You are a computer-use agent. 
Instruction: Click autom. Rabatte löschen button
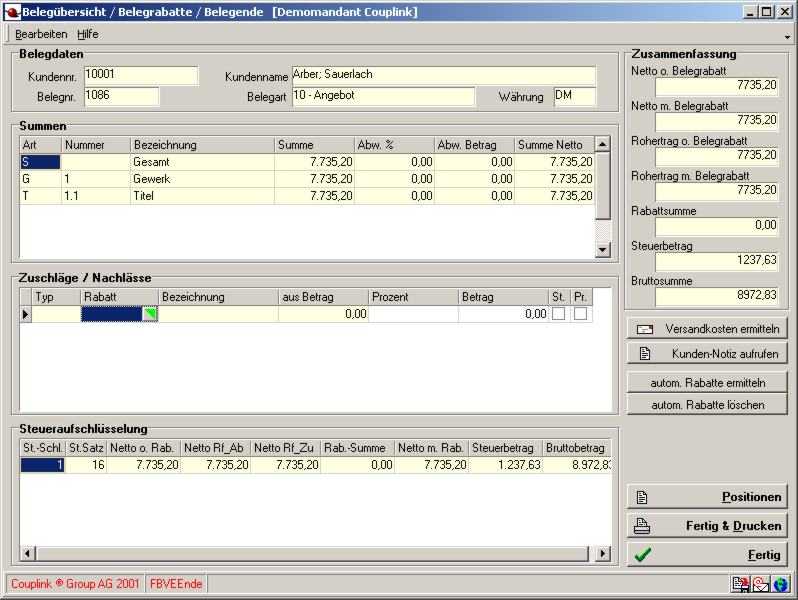[x=707, y=405]
